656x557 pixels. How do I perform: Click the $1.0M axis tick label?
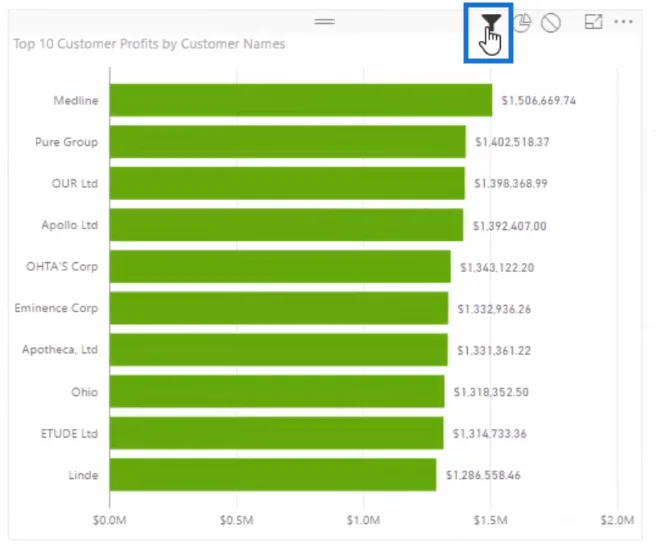[x=363, y=520]
